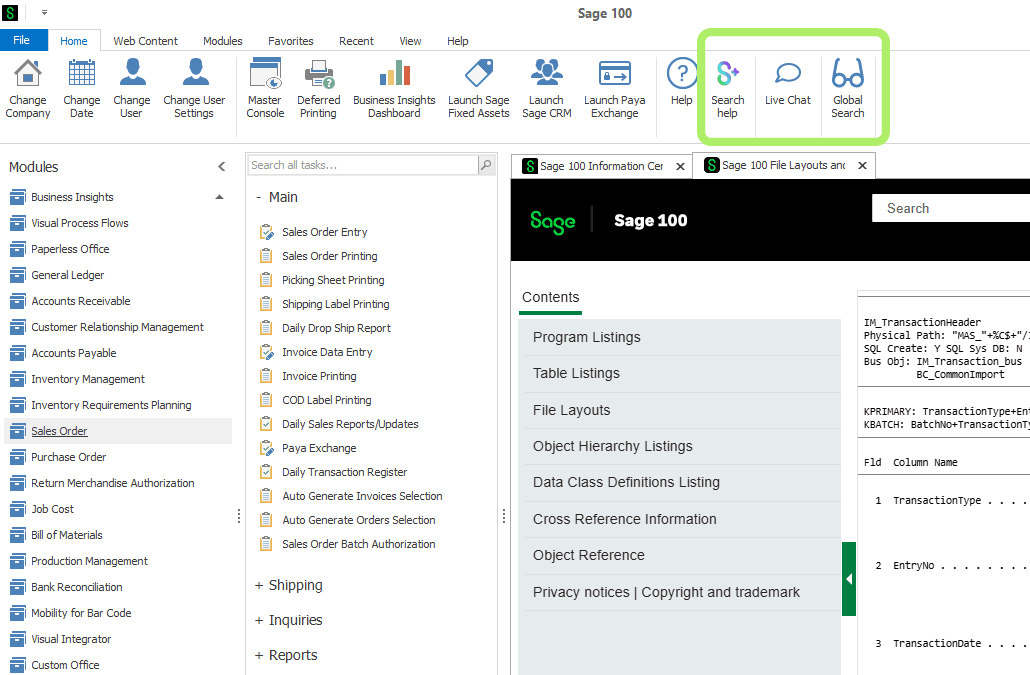Click the Quick Access Toolbar dropdown arrow
The height and width of the screenshot is (675, 1030).
tap(44, 12)
